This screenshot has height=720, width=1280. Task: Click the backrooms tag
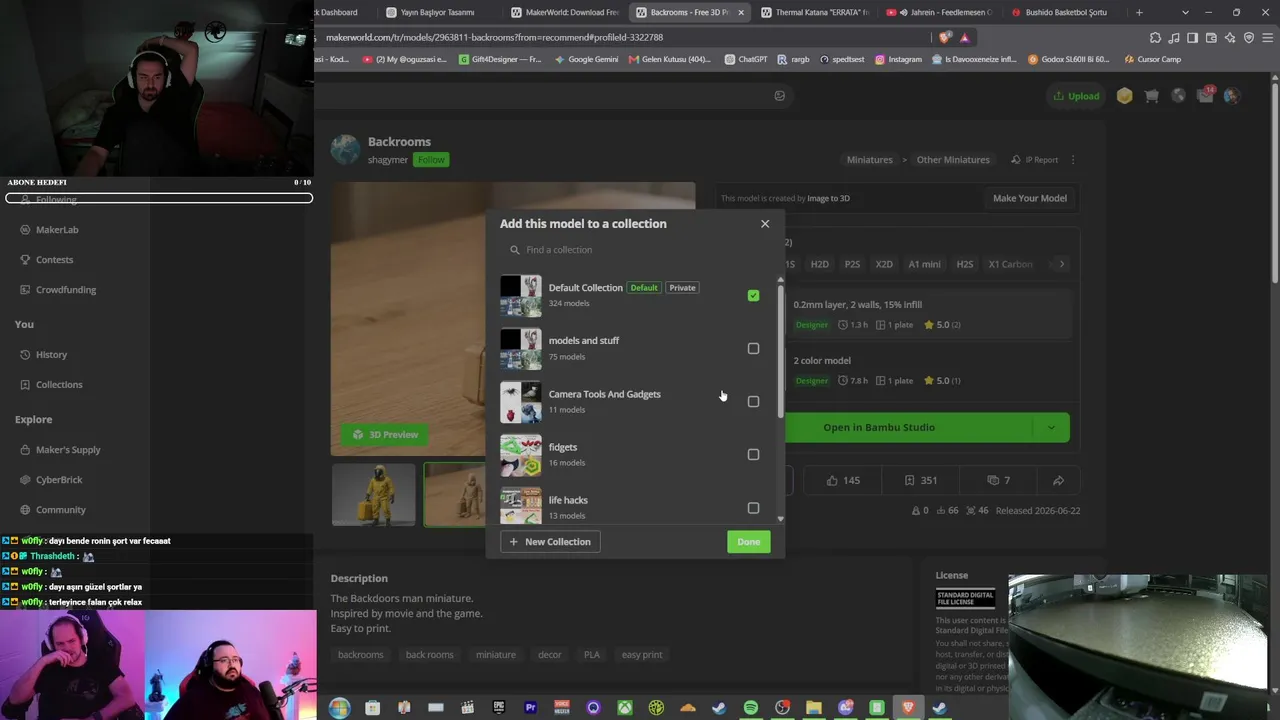point(361,655)
